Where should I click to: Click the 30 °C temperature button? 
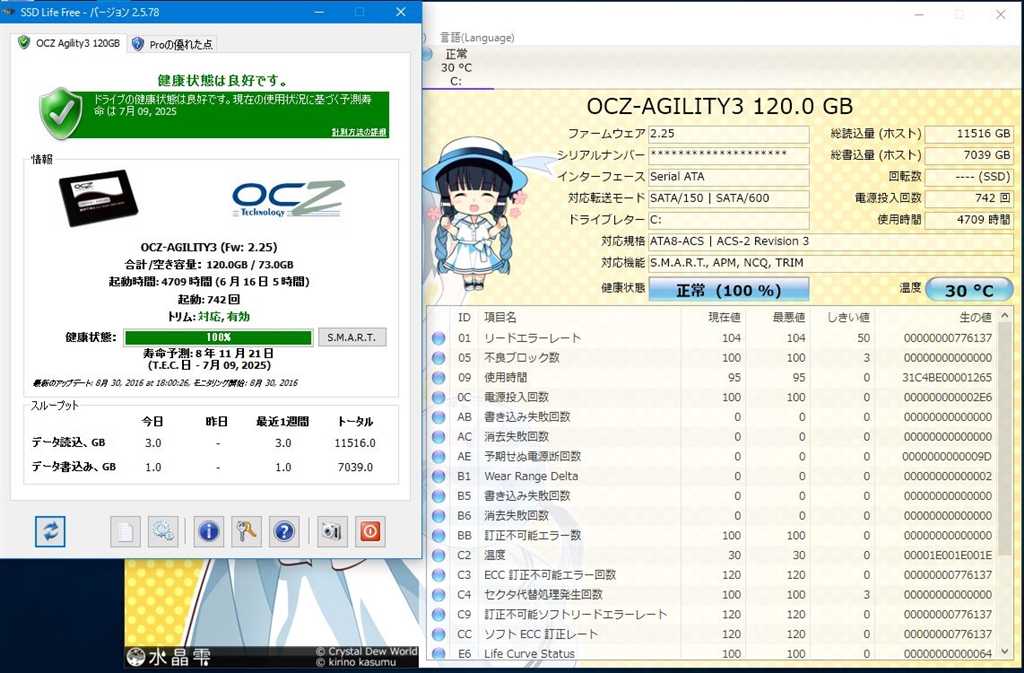pos(969,290)
